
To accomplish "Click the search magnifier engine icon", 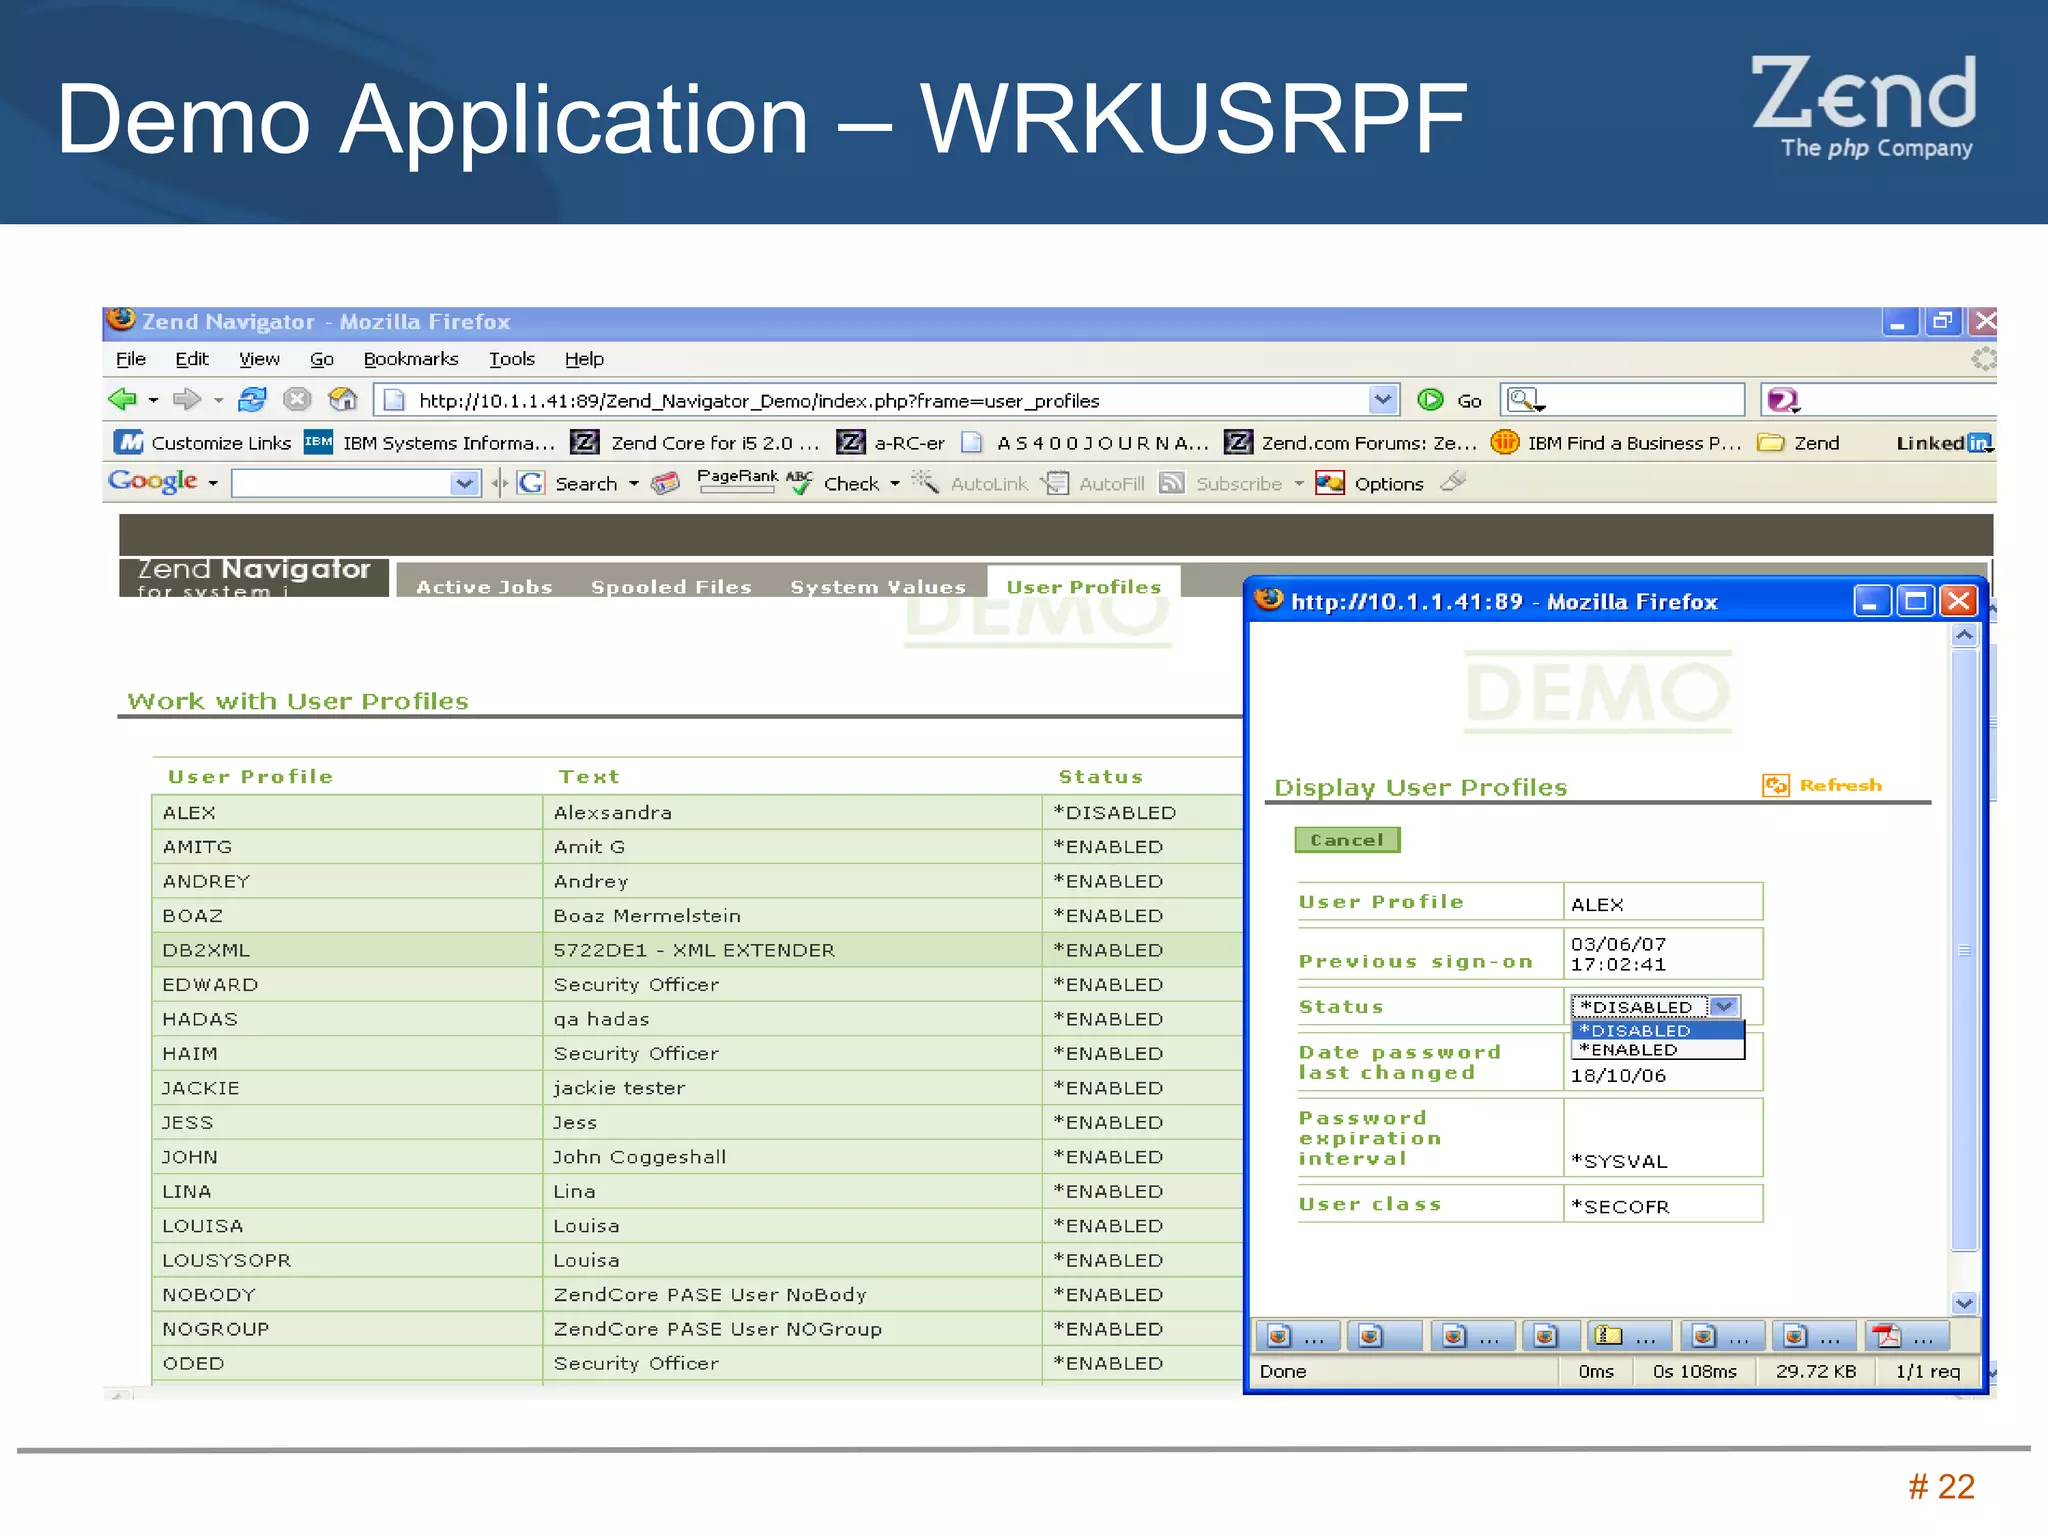I will click(x=1526, y=401).
